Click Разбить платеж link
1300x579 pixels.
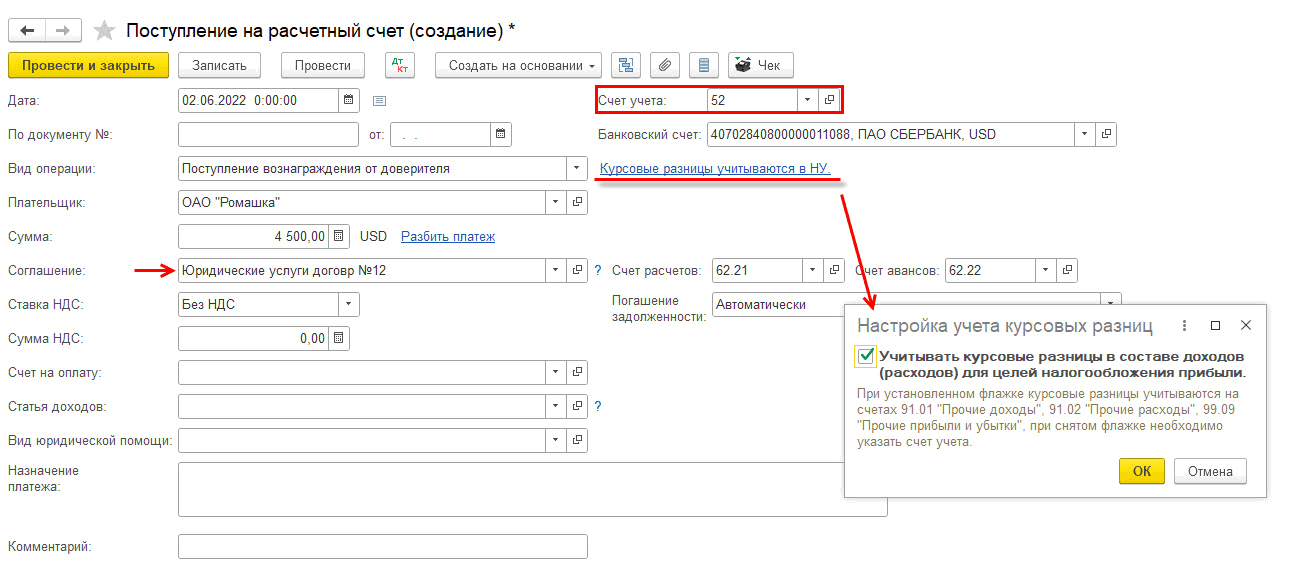(x=448, y=237)
